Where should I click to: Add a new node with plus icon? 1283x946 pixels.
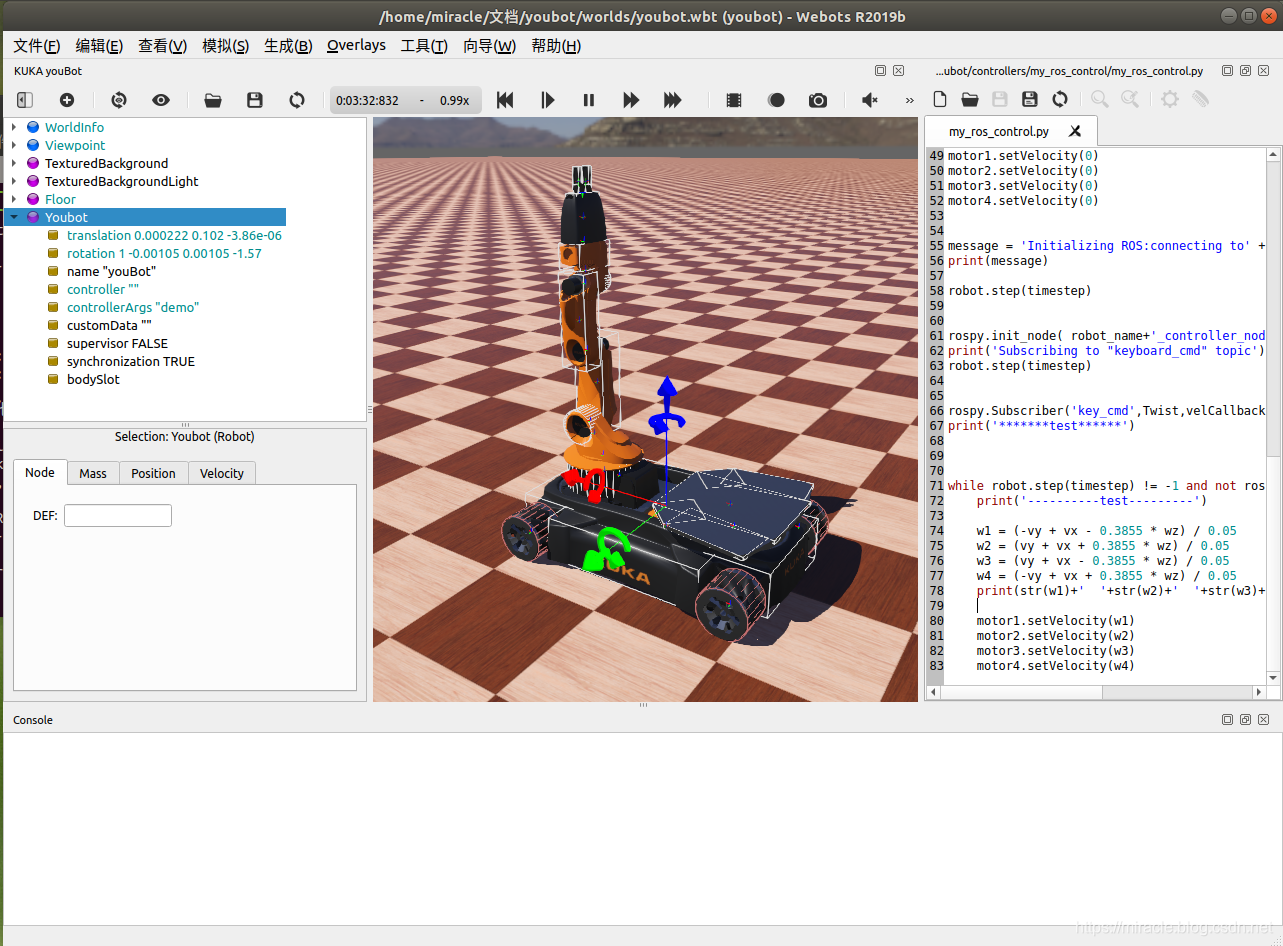point(67,100)
